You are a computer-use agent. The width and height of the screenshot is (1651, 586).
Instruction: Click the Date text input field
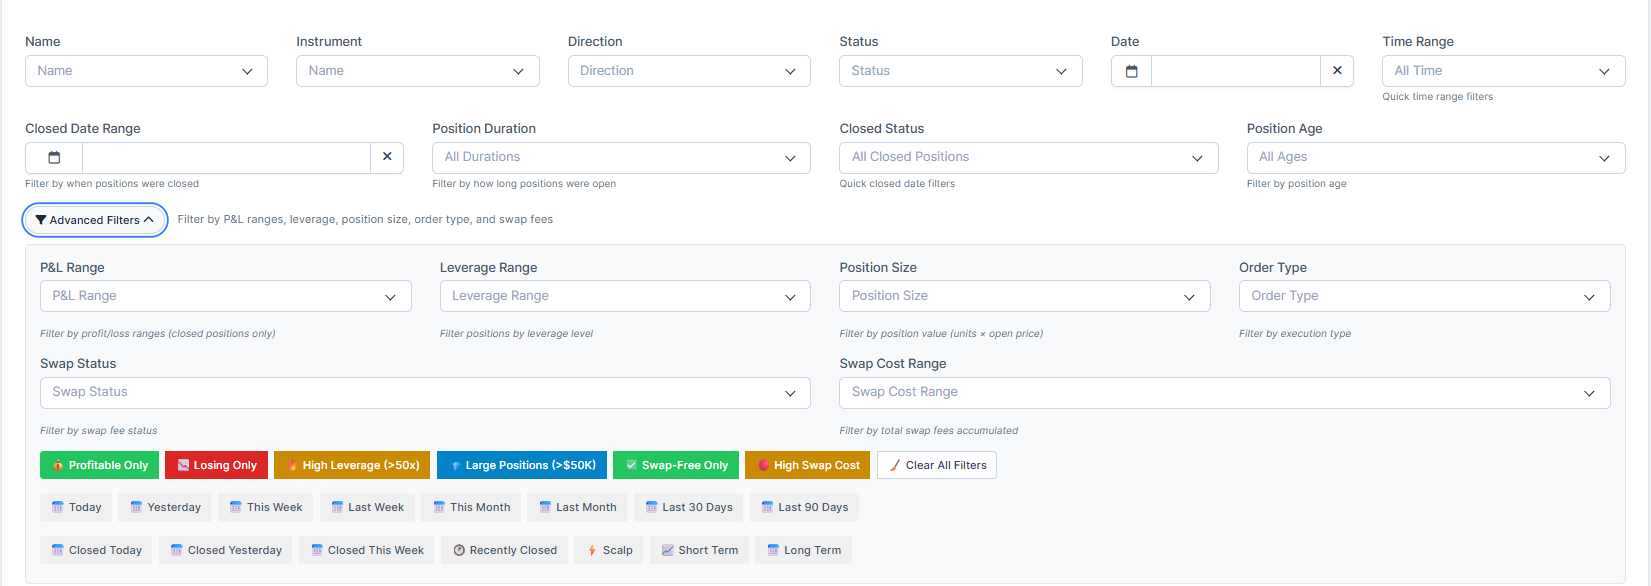tap(1235, 71)
